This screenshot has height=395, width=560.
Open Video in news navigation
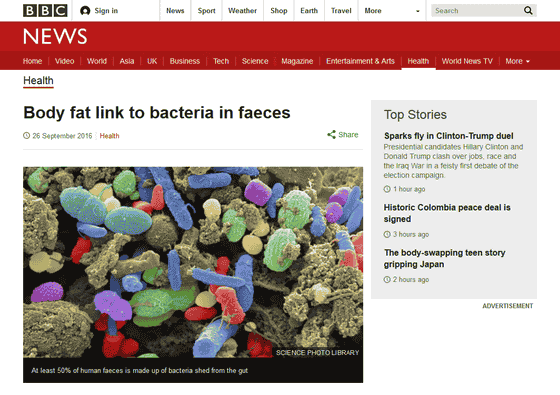click(65, 61)
